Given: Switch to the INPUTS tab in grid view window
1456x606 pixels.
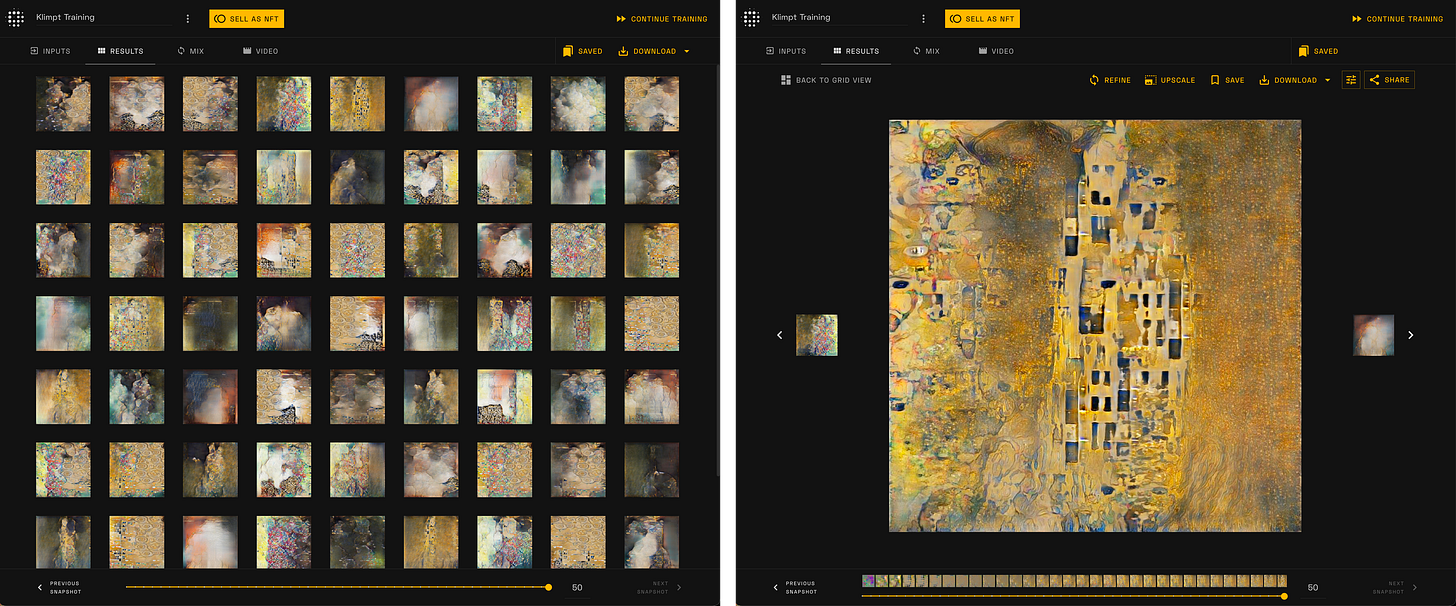Looking at the screenshot, I should [x=50, y=51].
